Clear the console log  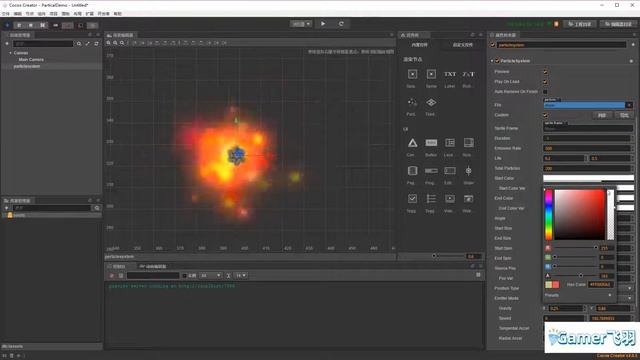[111, 276]
